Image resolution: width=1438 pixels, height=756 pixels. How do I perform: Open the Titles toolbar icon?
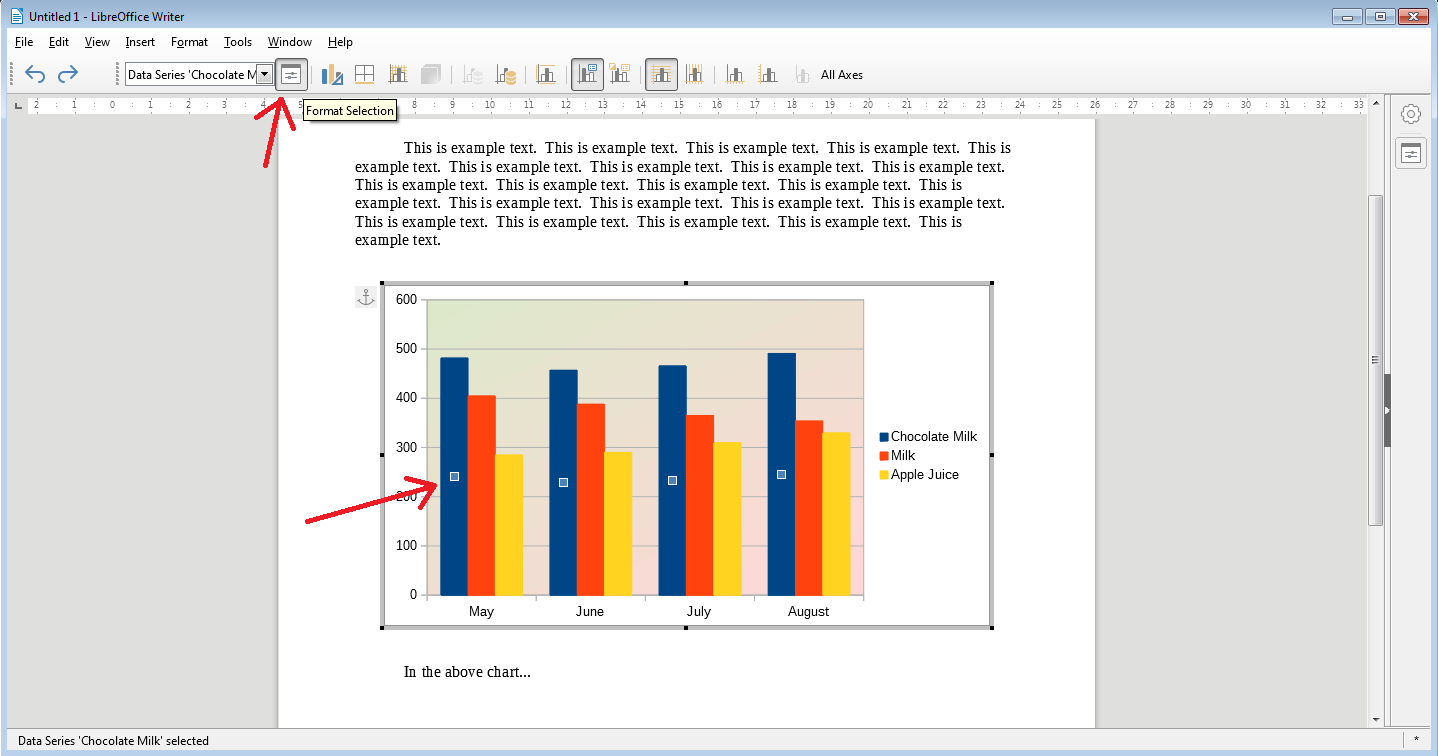[x=545, y=75]
